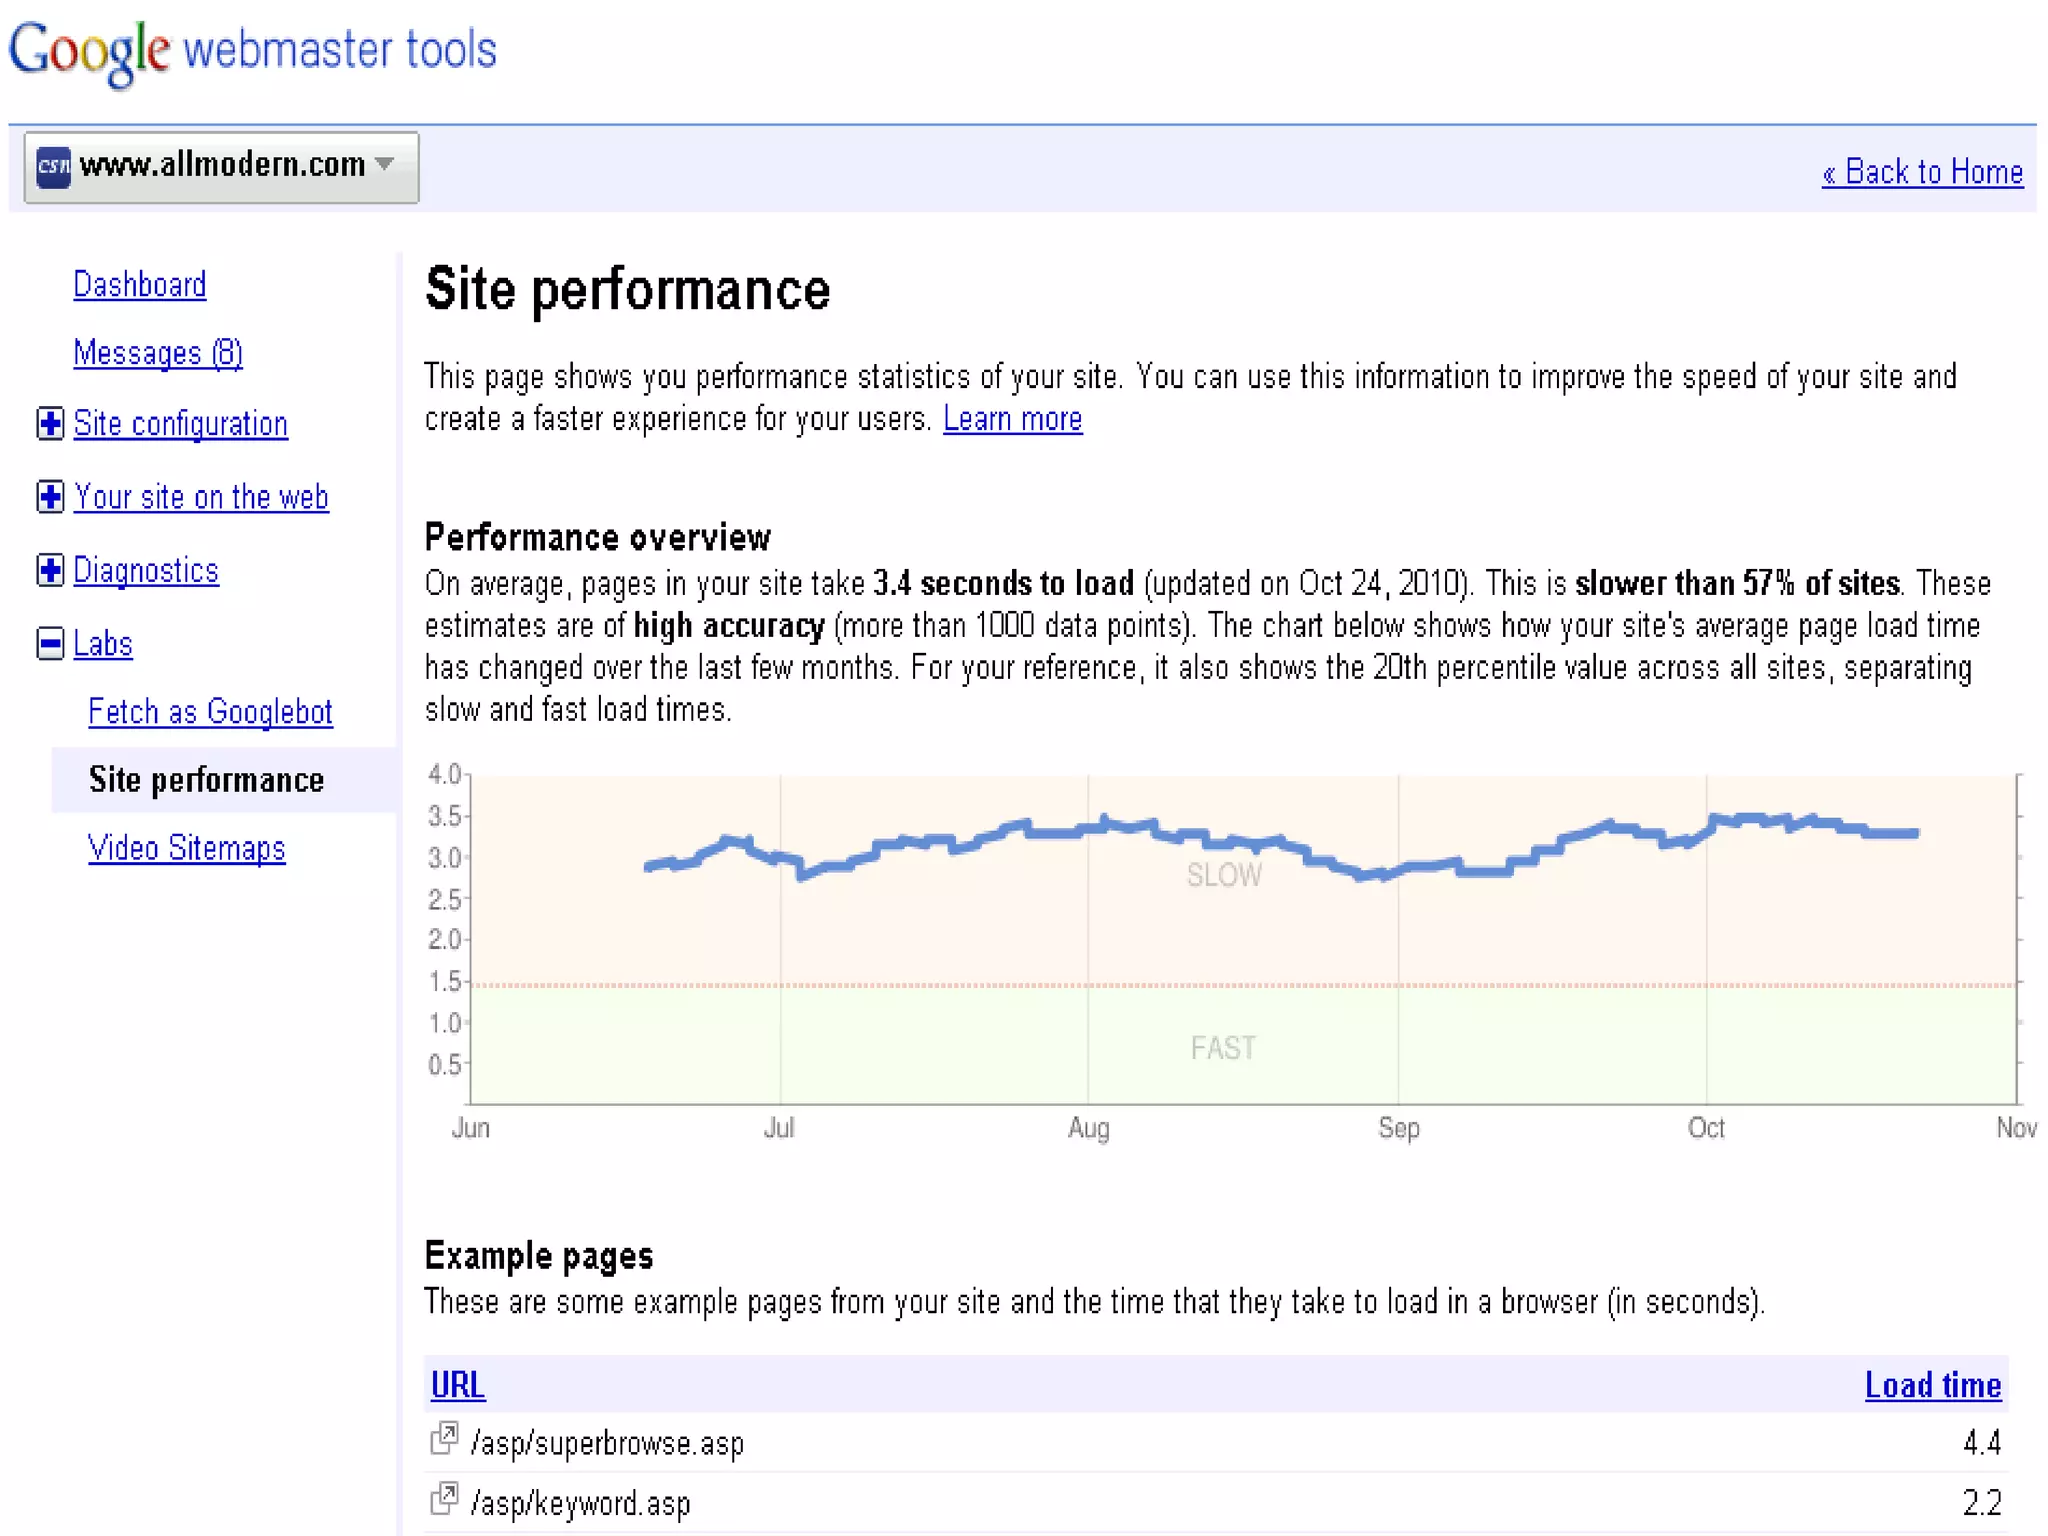2048x1536 pixels.
Task: Click the Back to Home link
Action: click(1921, 172)
